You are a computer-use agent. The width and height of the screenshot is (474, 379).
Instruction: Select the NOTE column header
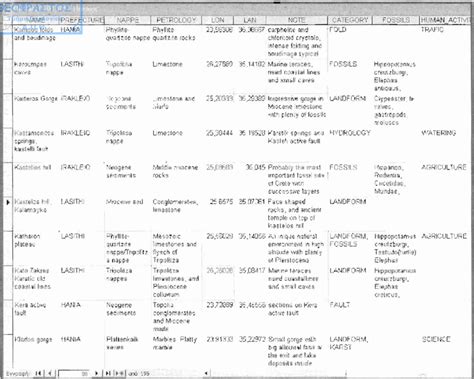coord(296,20)
